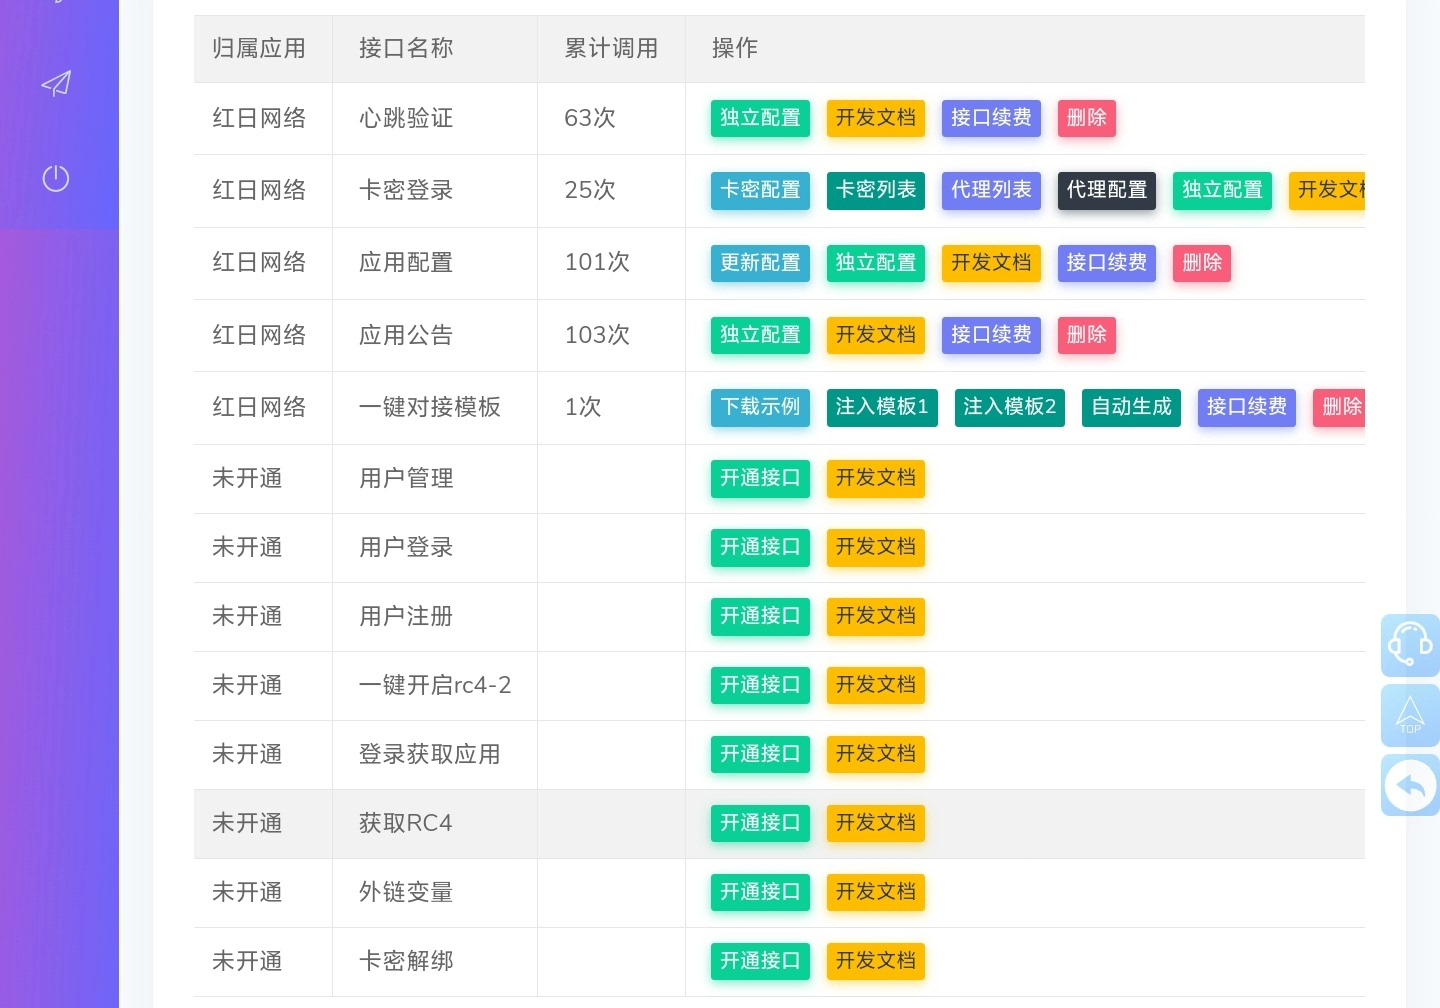Click 开通接口 for 用户注册

click(x=760, y=616)
